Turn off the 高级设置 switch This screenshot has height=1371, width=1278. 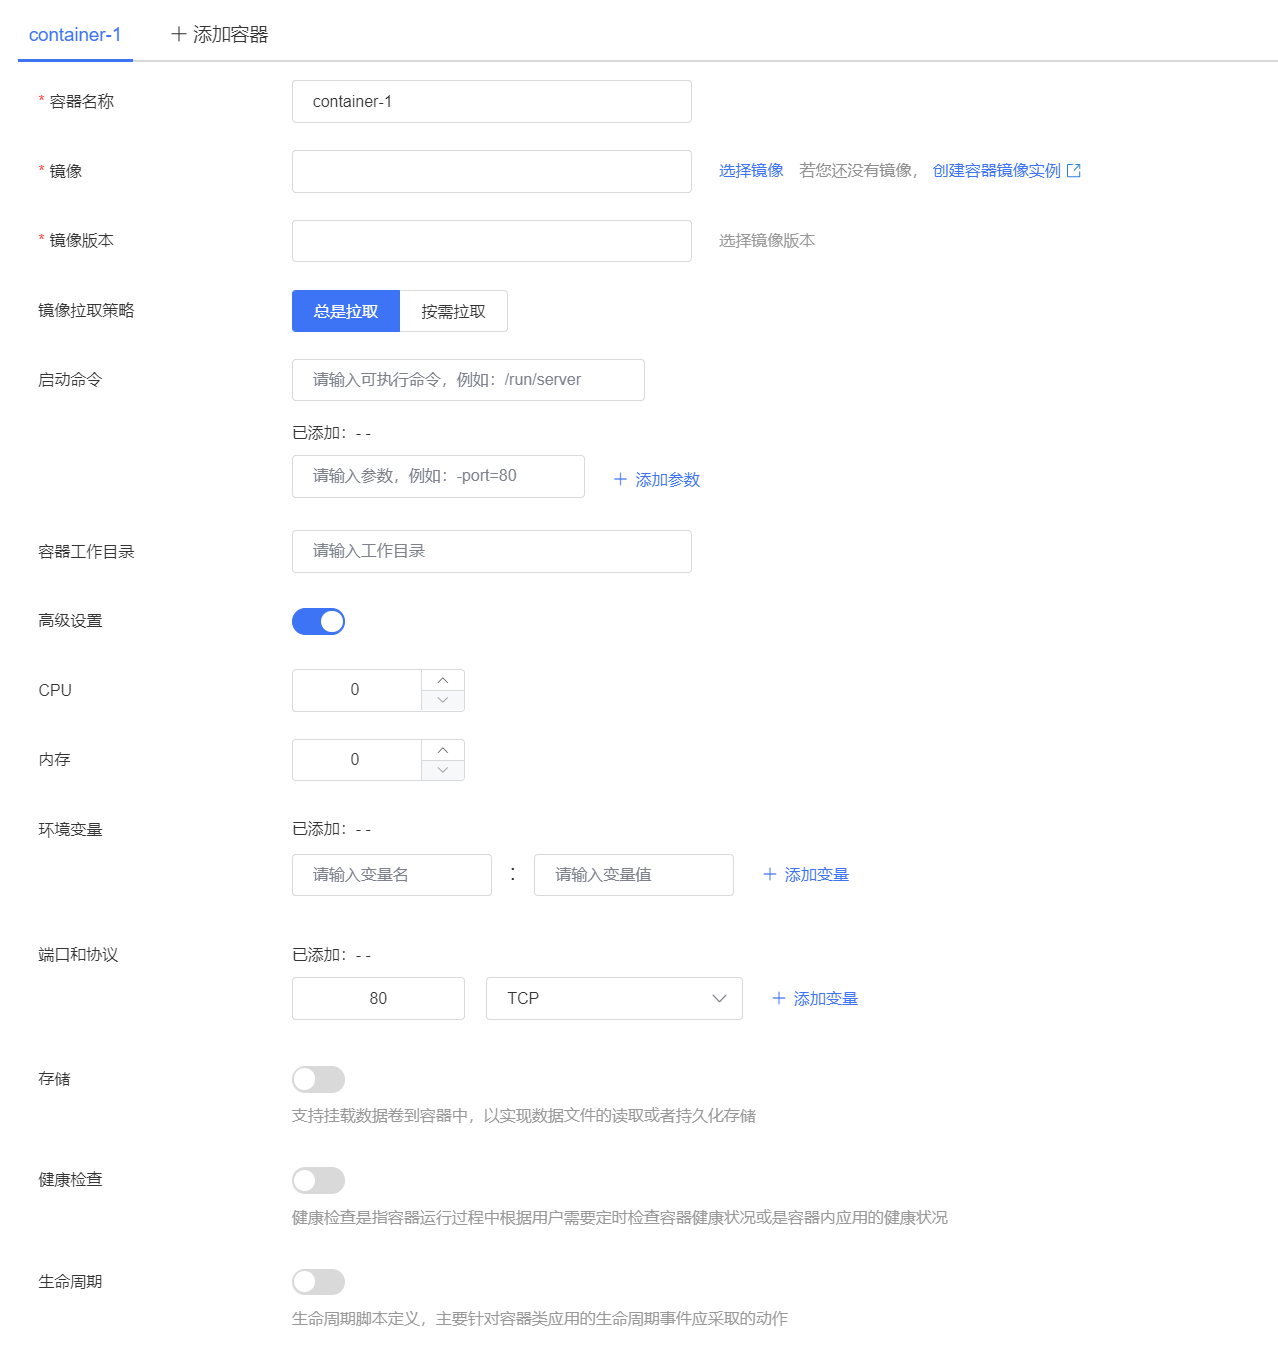[x=318, y=621]
